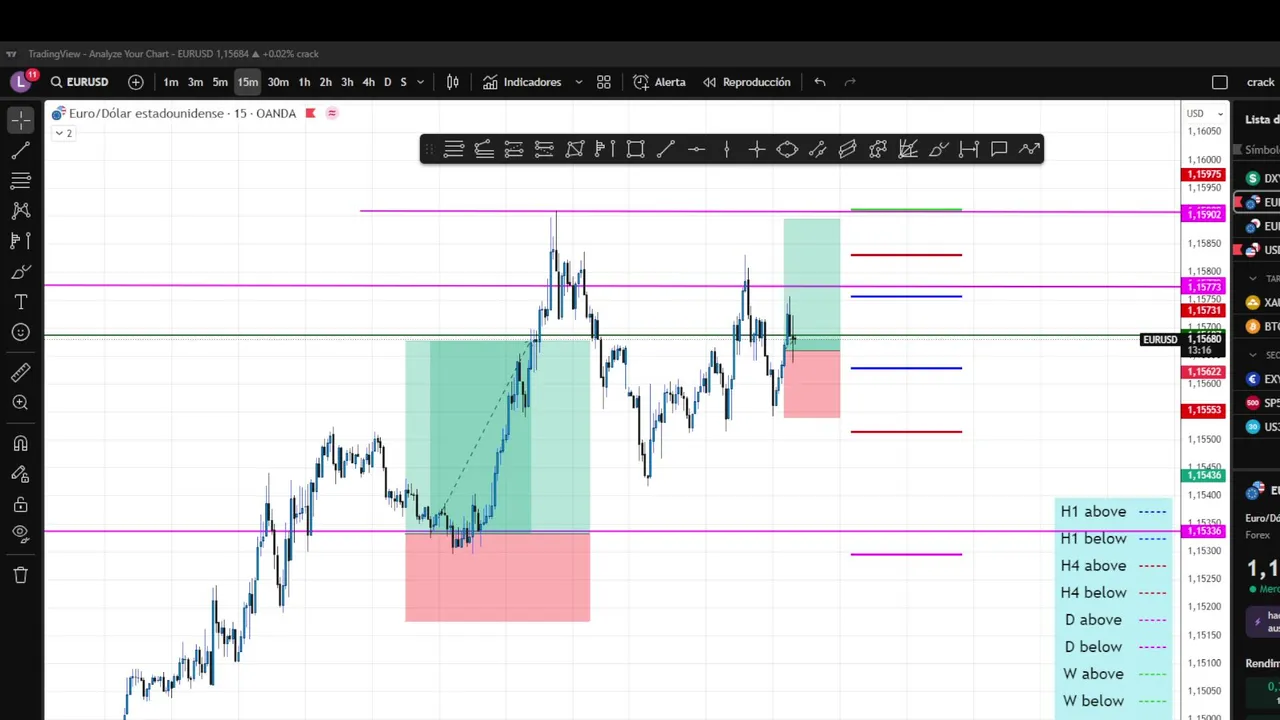Open the emoji and icons tool
The height and width of the screenshot is (720, 1280).
click(21, 332)
